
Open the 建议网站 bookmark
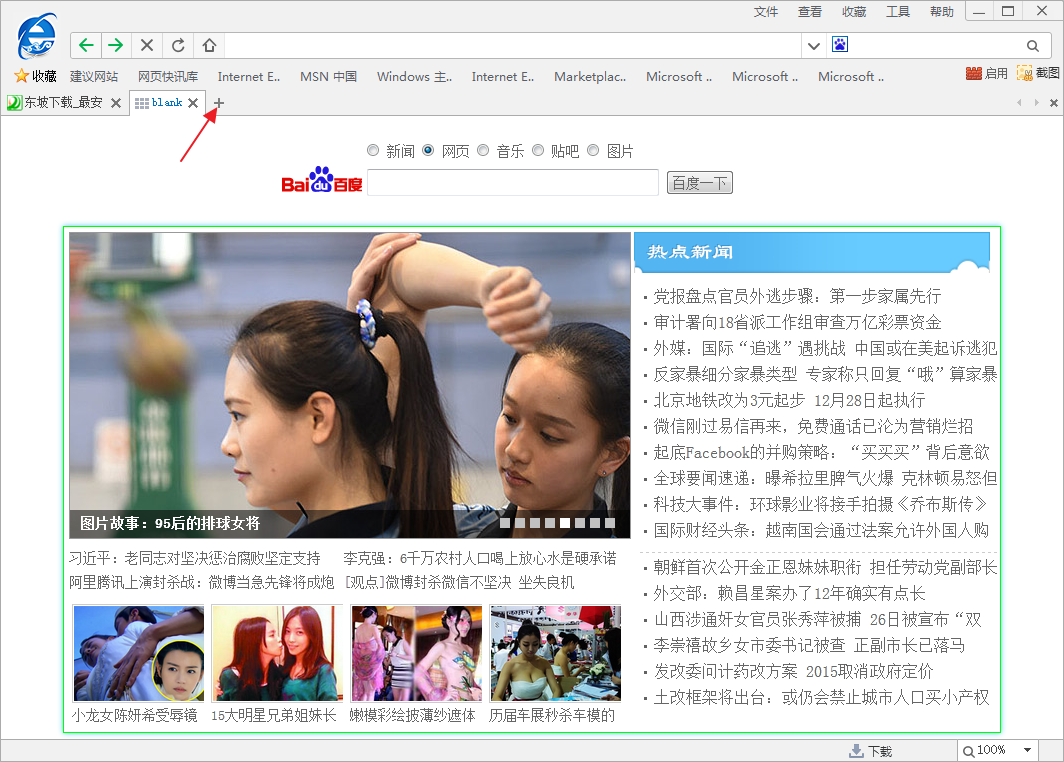coord(94,76)
